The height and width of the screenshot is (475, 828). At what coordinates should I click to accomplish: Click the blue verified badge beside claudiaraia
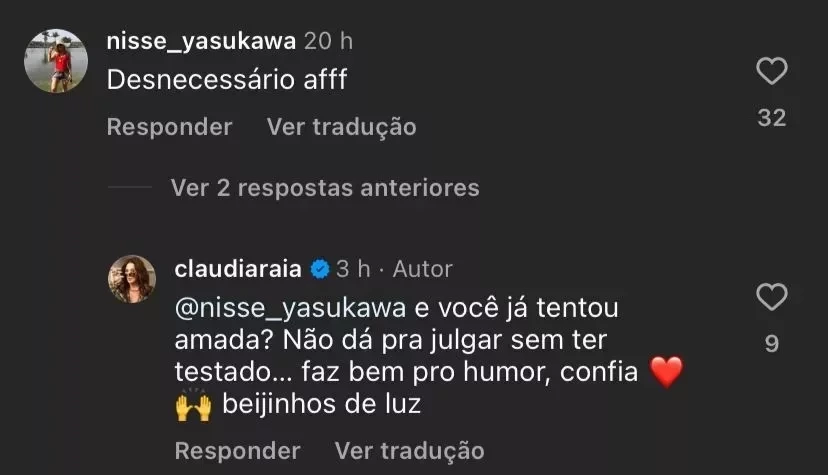coord(321,269)
